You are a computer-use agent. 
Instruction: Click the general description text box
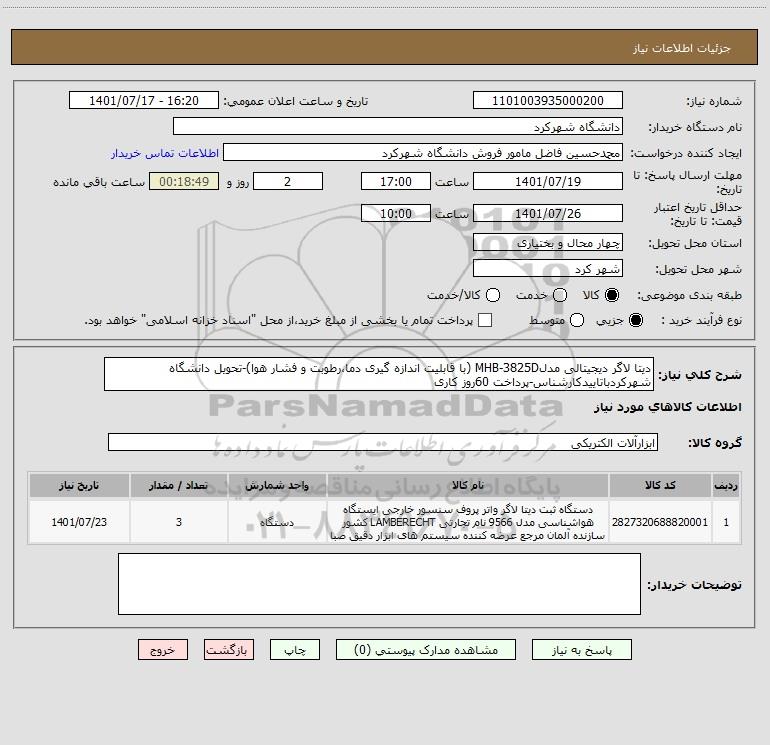379,374
